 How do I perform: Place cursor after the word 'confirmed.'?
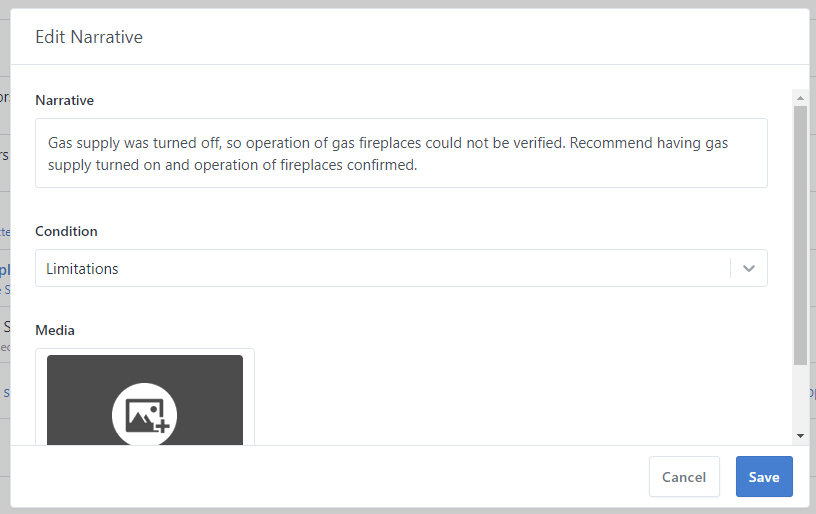[x=418, y=166]
